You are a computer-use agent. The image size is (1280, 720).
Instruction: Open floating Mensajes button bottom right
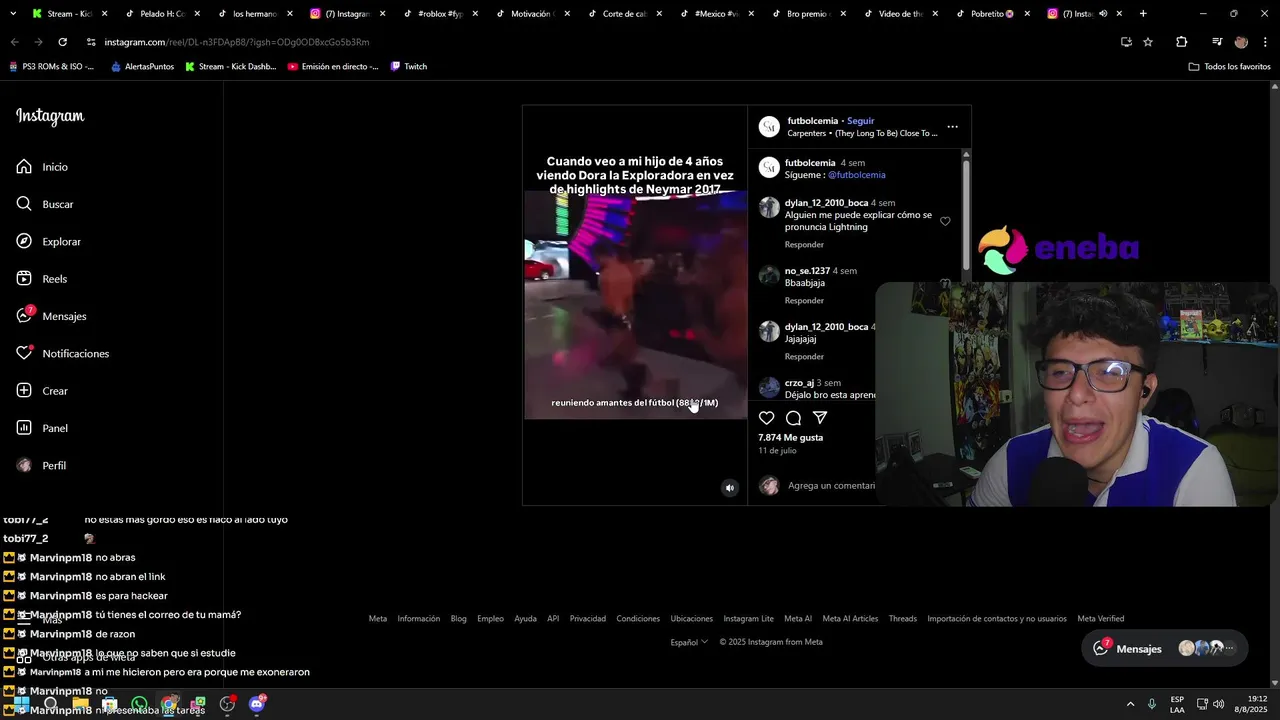coord(1165,648)
